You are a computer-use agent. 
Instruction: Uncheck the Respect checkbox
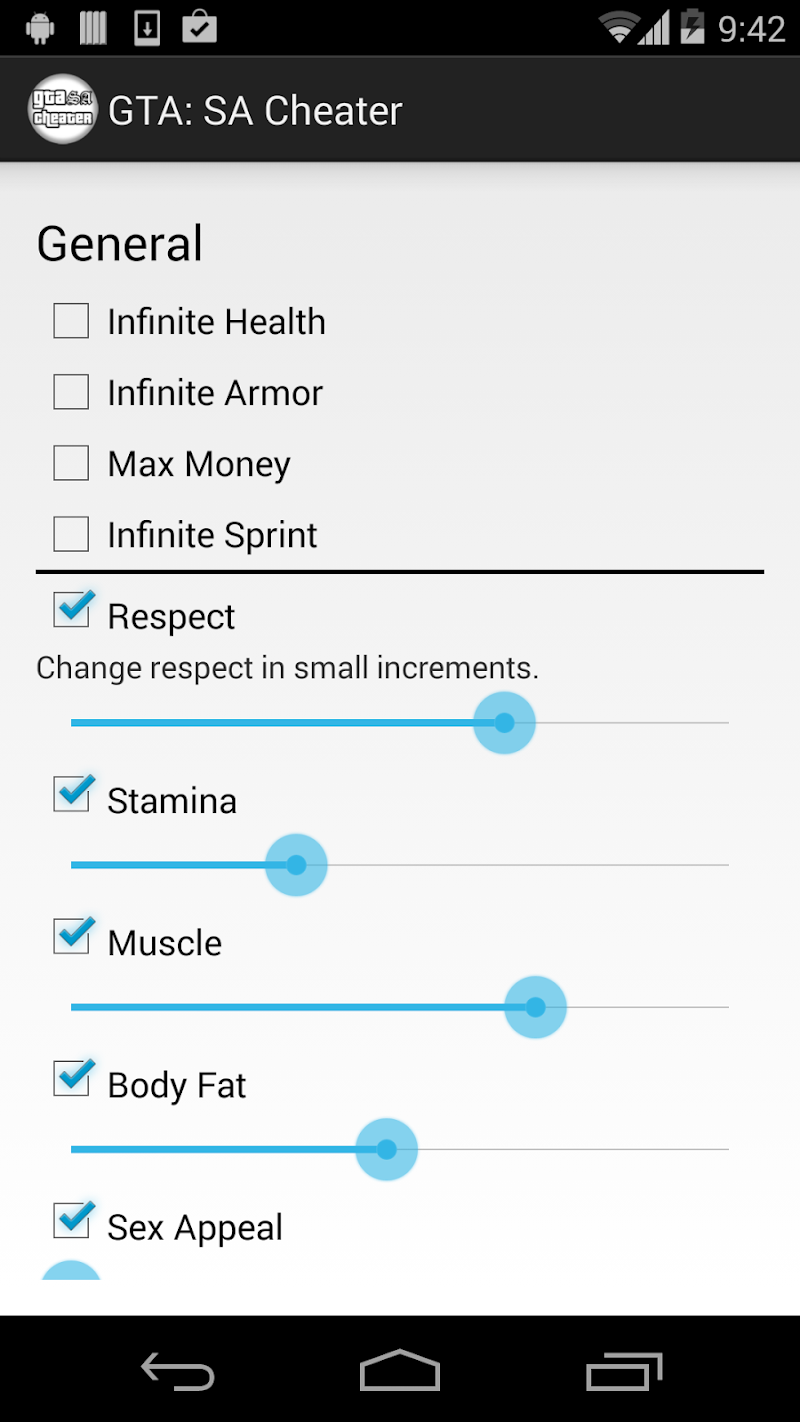click(x=72, y=611)
